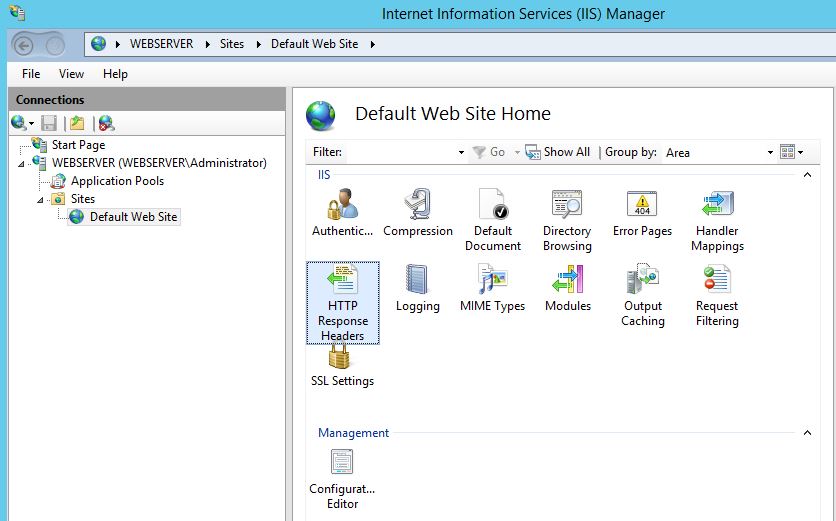Collapse the Sites tree node arrow
836x521 pixels.
tap(40, 200)
